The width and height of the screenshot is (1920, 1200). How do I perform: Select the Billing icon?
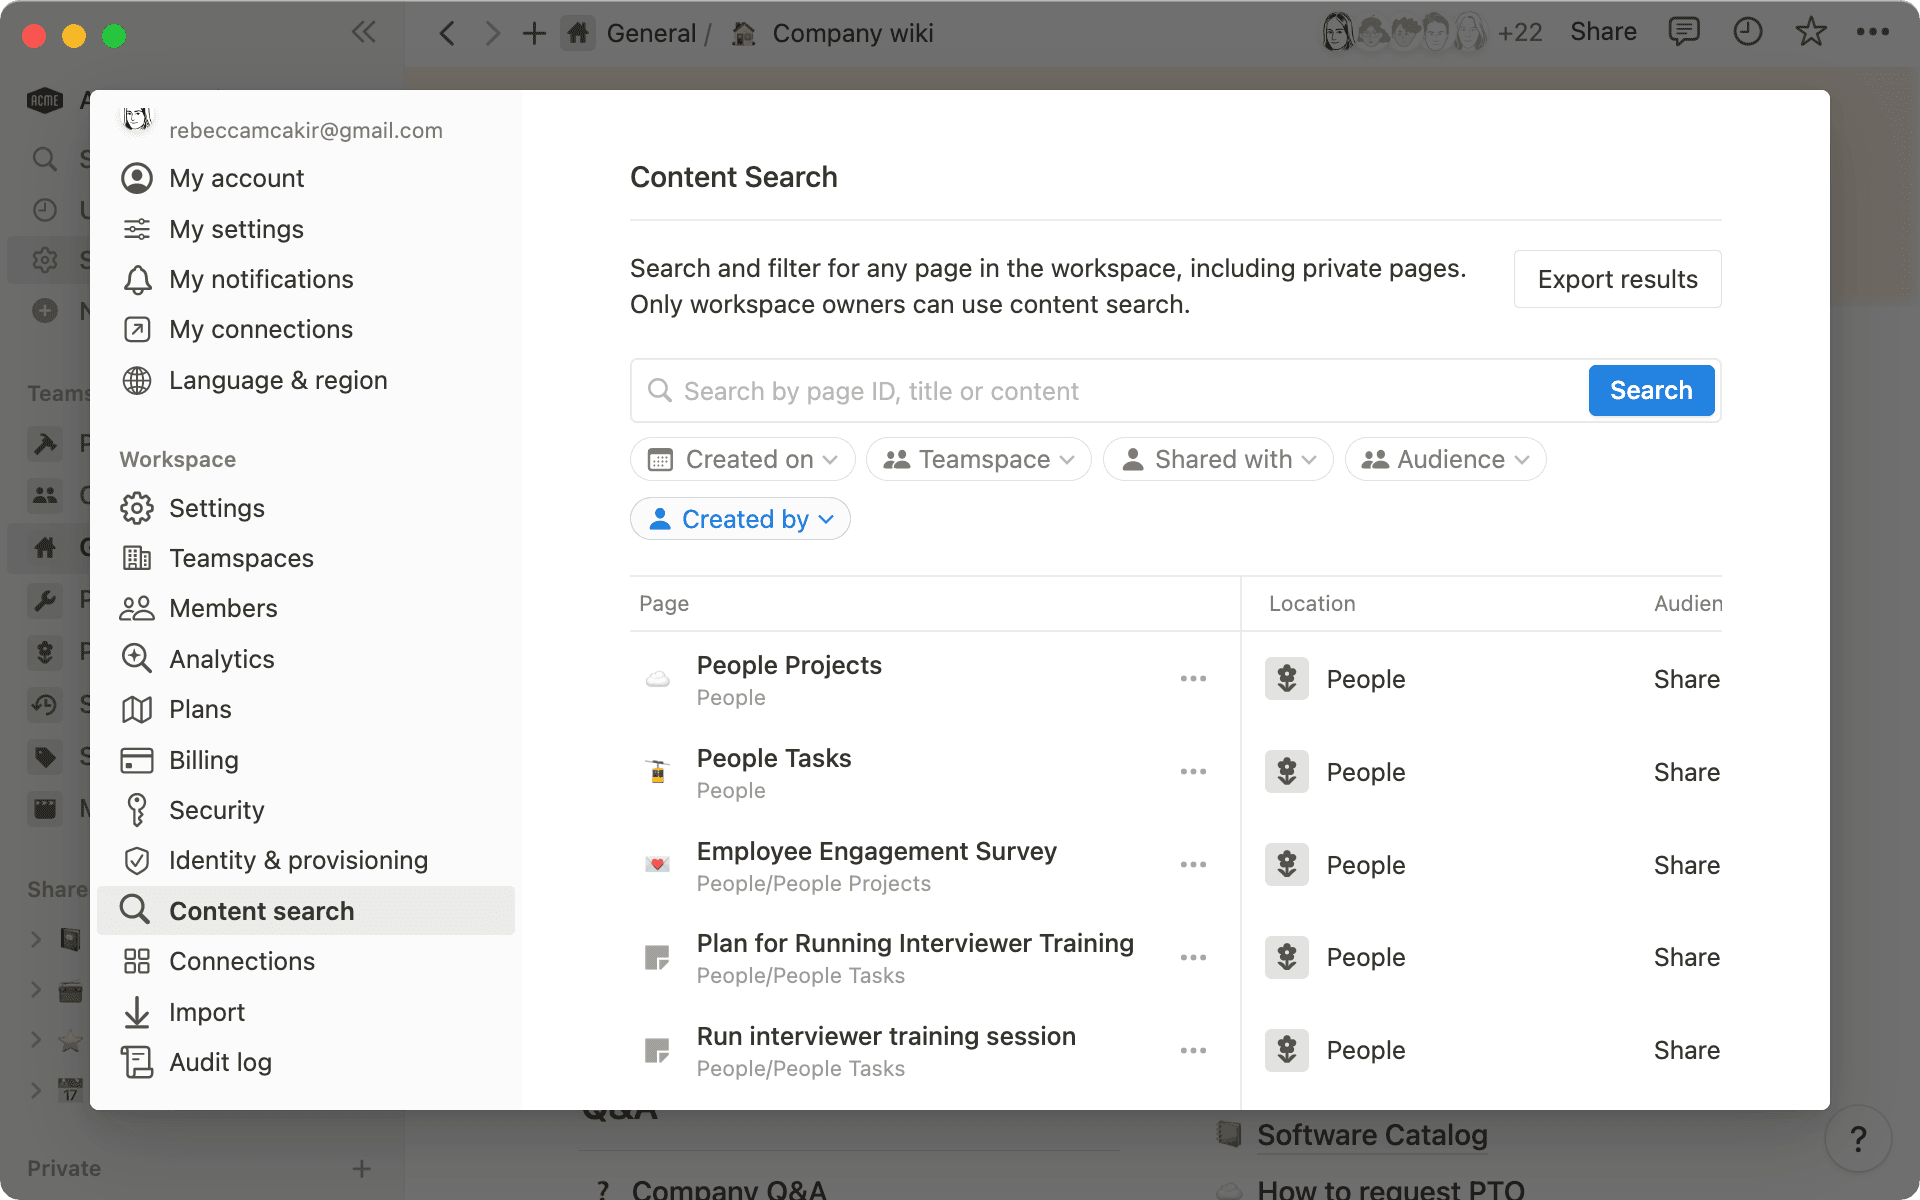tap(137, 760)
